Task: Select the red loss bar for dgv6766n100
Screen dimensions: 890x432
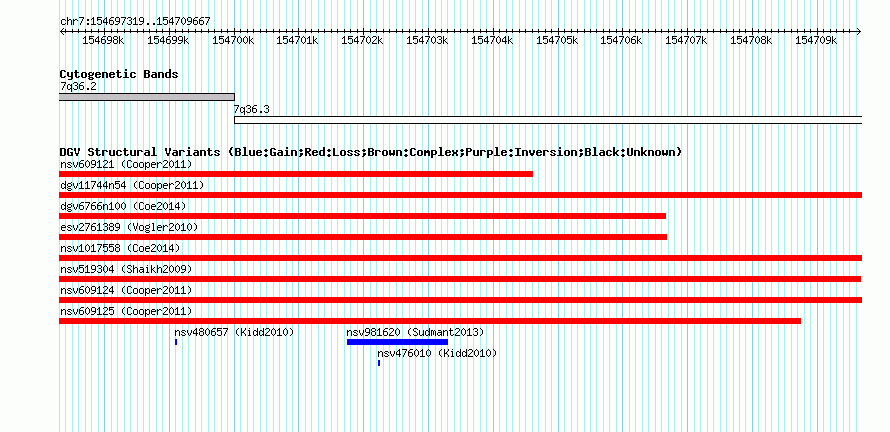Action: click(x=362, y=216)
